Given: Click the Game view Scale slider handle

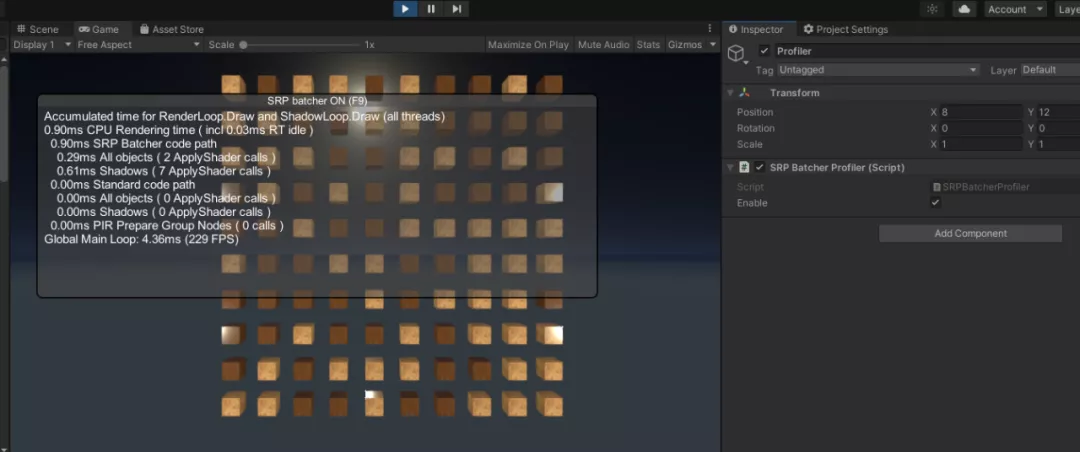Looking at the screenshot, I should 244,45.
